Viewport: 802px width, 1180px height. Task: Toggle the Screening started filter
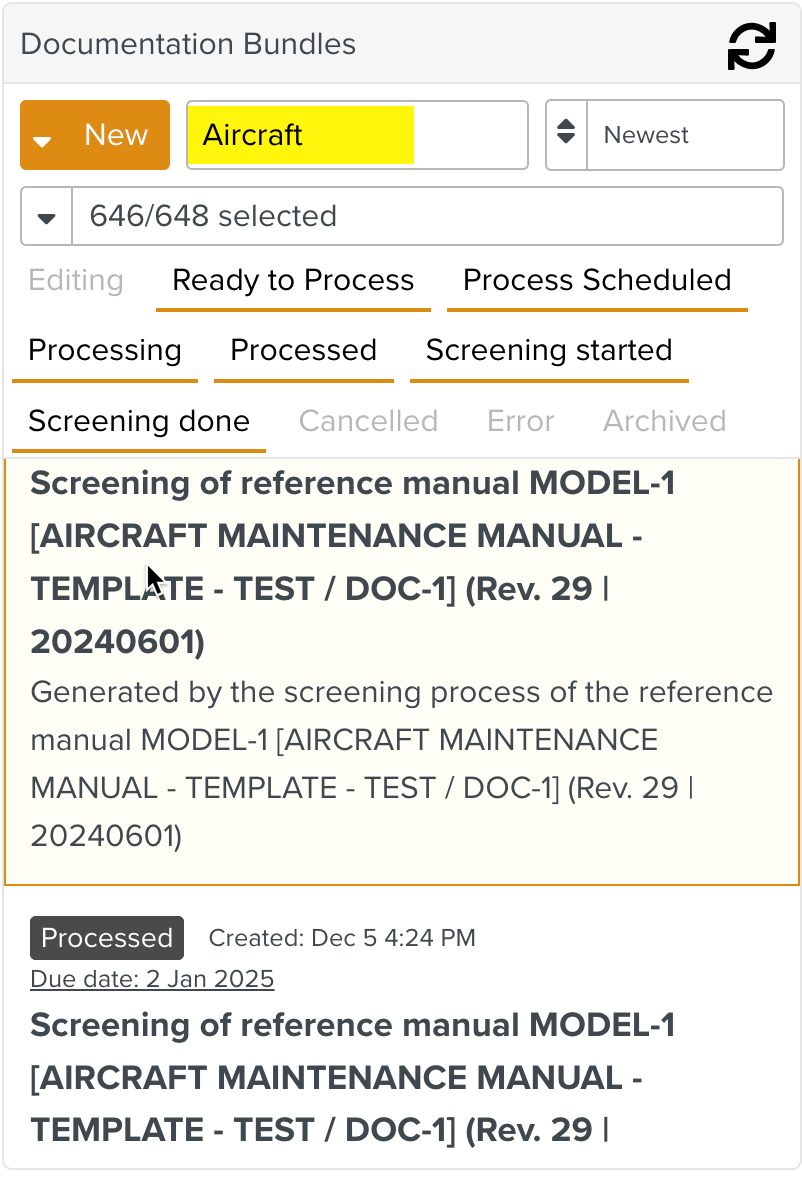pyautogui.click(x=549, y=351)
